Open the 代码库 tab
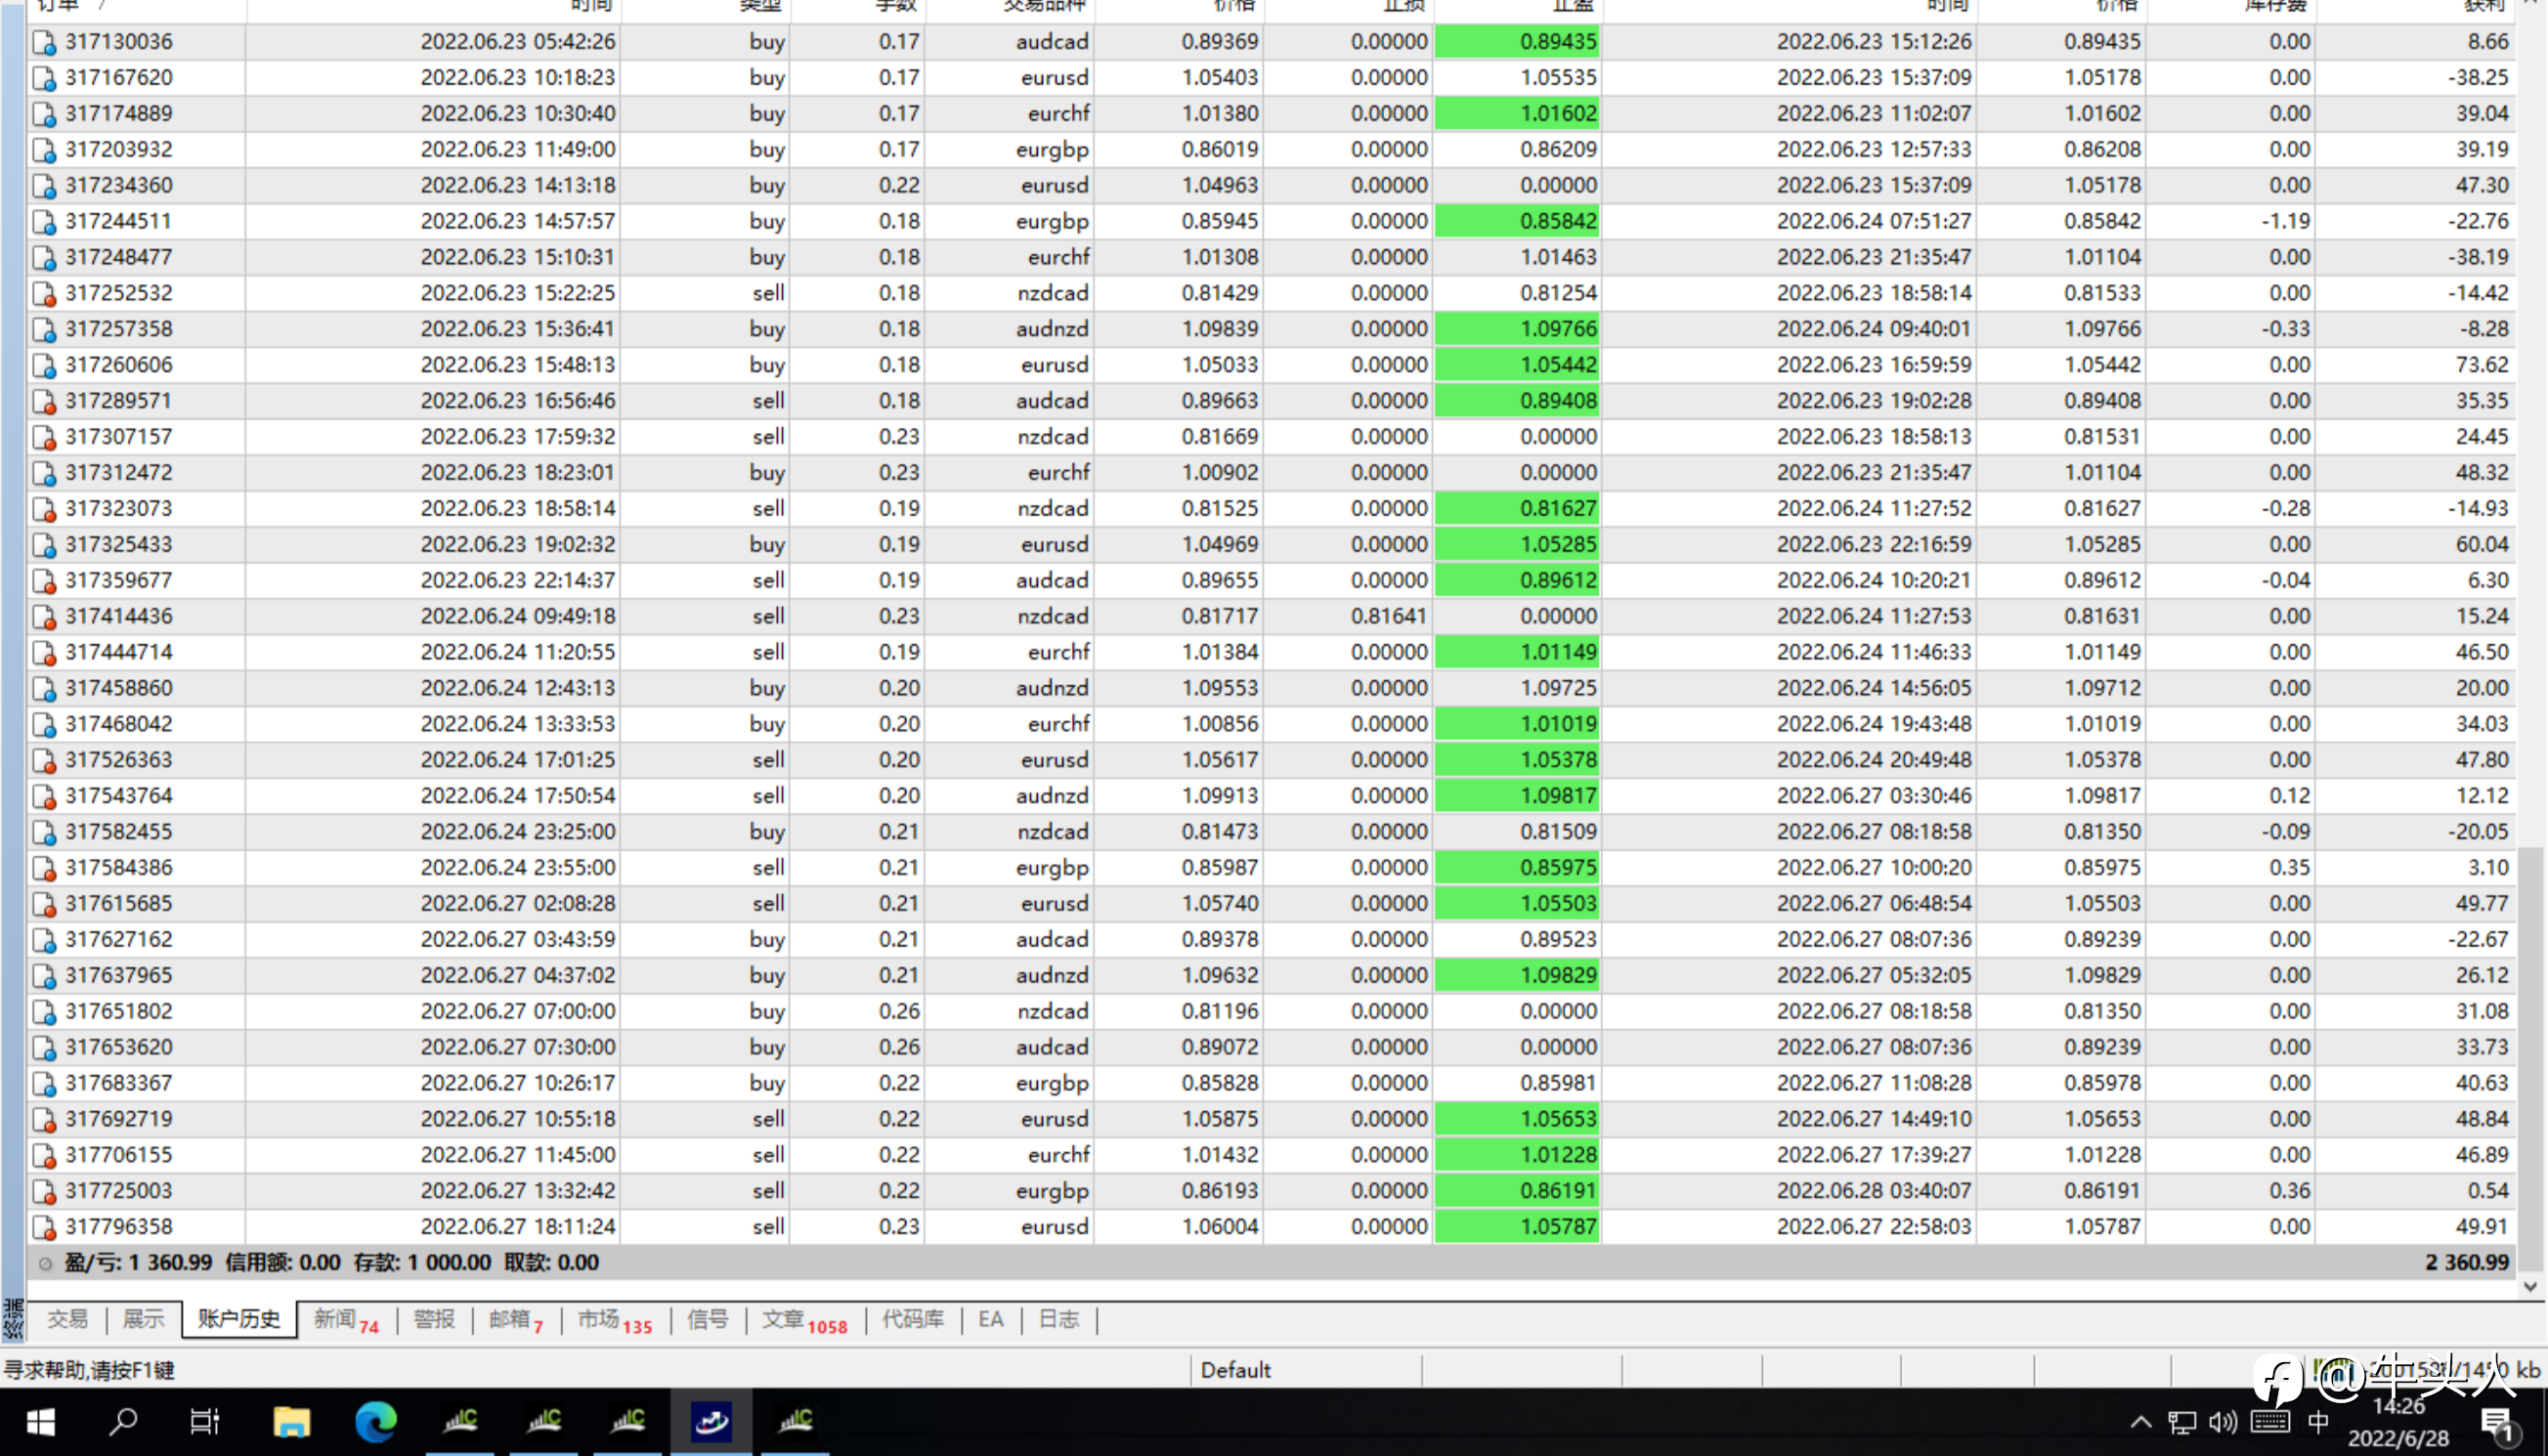2548x1456 pixels. (913, 1320)
